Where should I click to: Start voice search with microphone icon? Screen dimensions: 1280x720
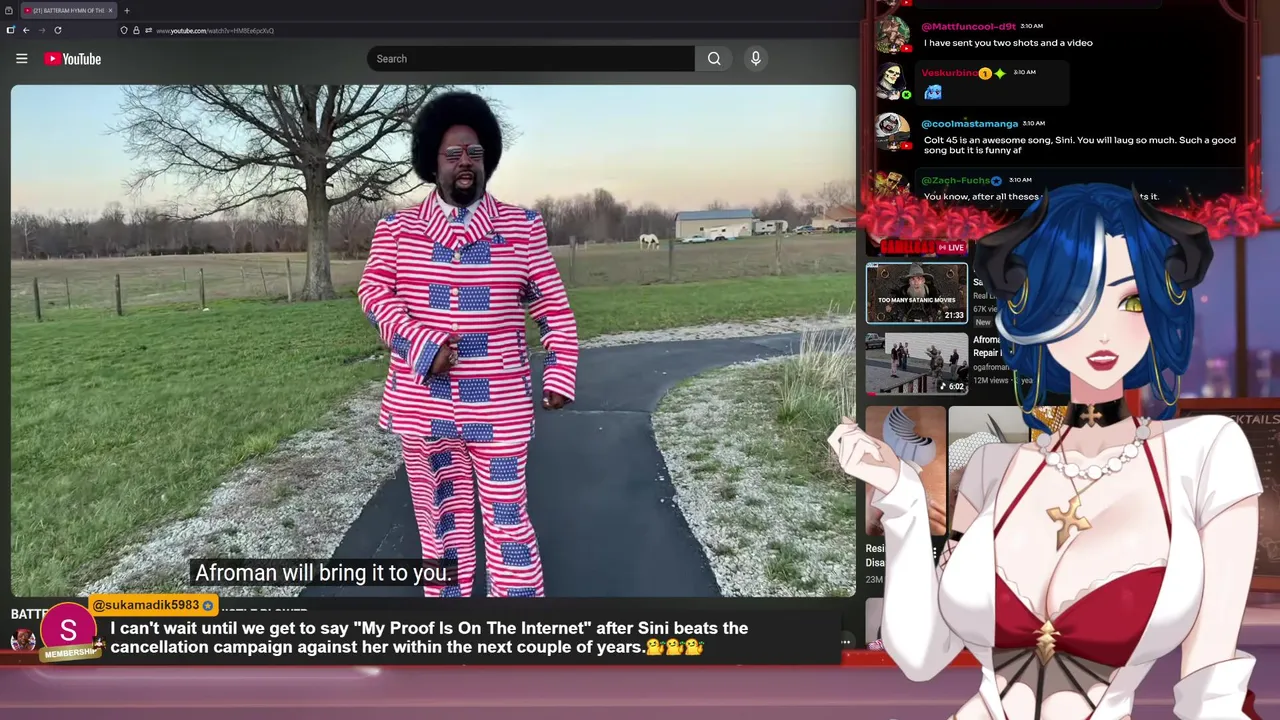click(x=756, y=59)
